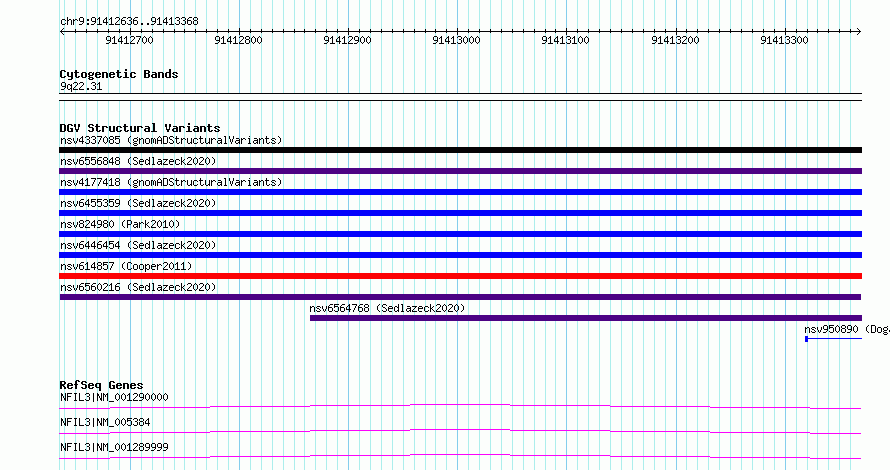
Task: Click blue bar for variant nsv6446454
Action: pyautogui.click(x=460, y=255)
